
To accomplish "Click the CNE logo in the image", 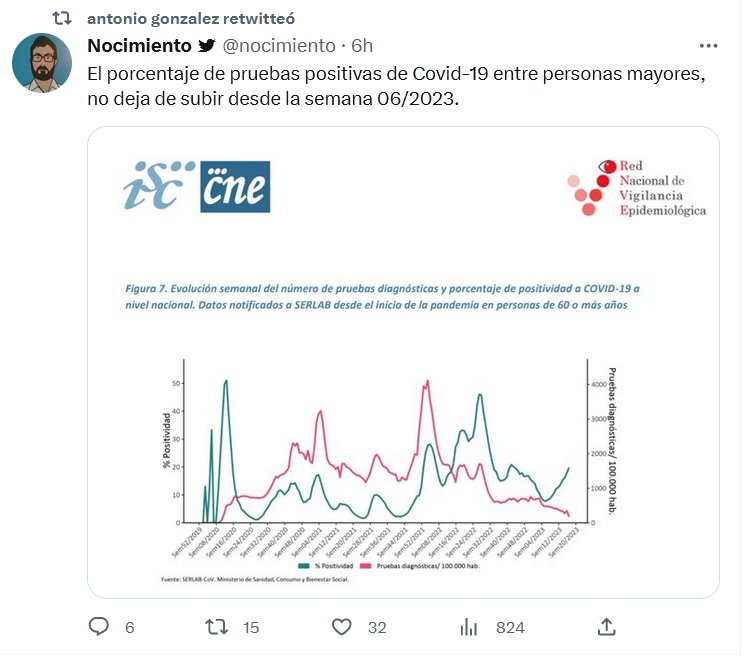I will [234, 187].
